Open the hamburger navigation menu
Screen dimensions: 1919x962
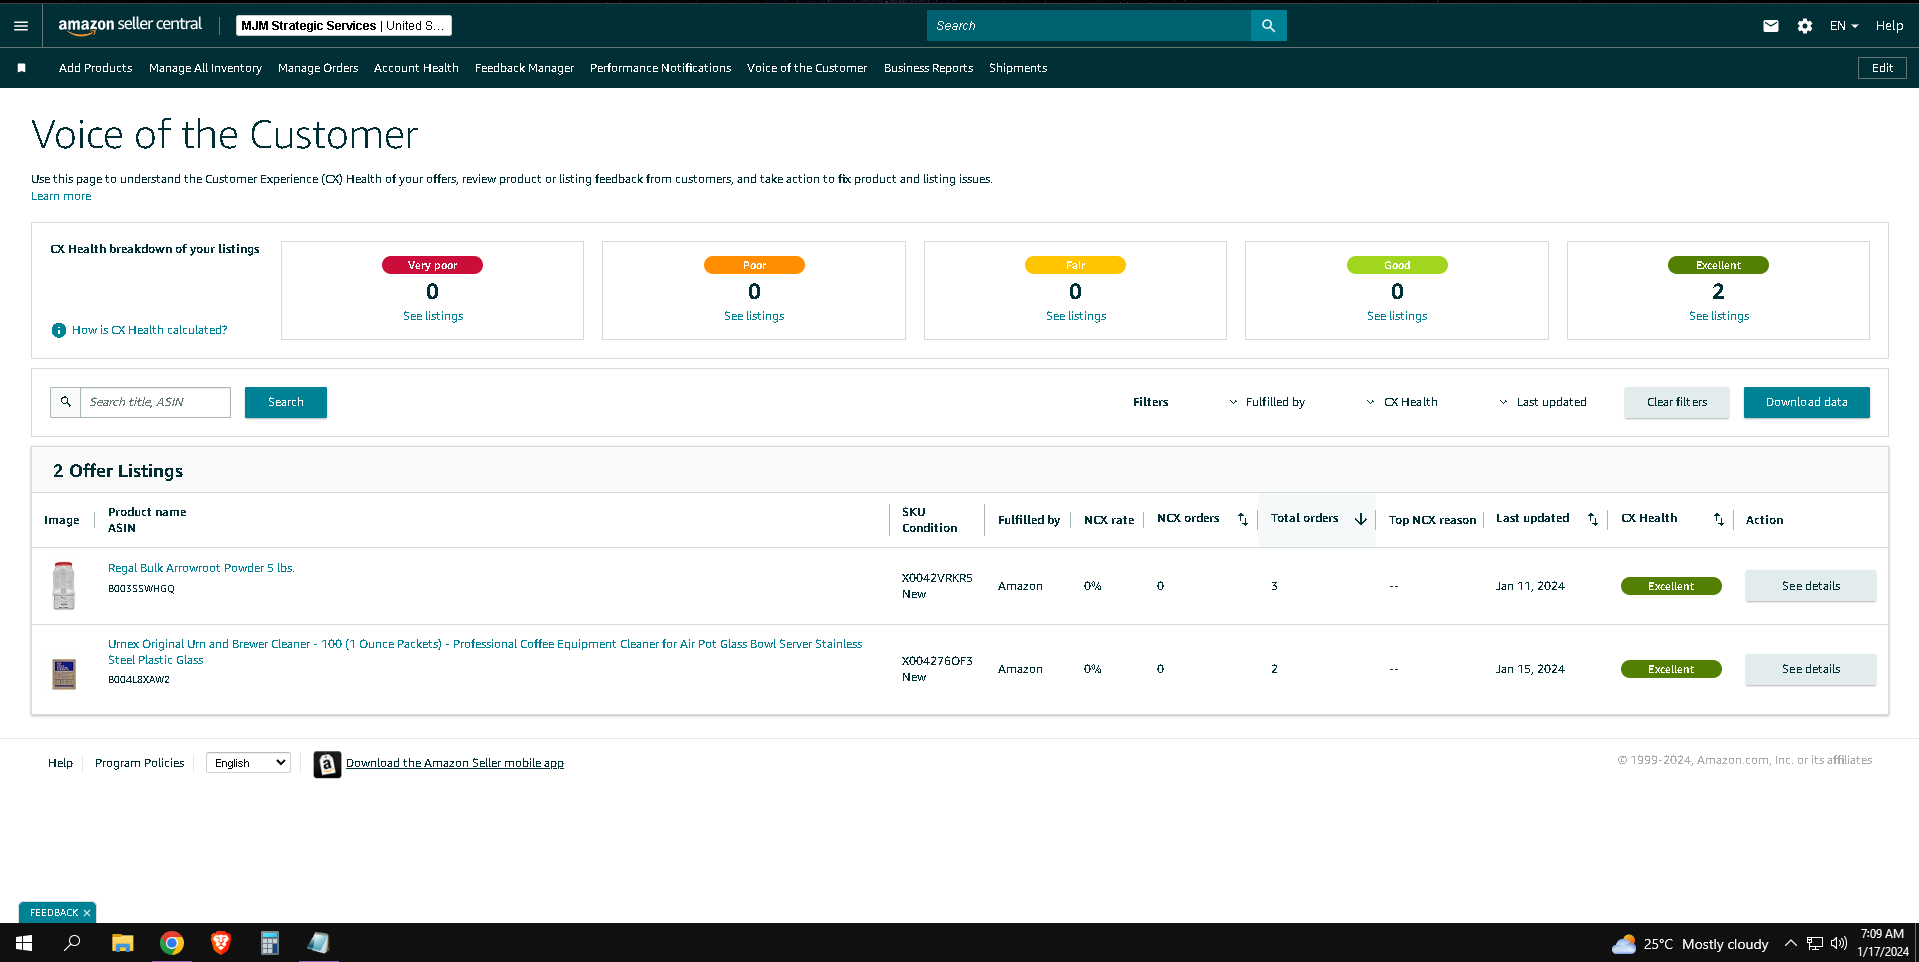pyautogui.click(x=21, y=26)
